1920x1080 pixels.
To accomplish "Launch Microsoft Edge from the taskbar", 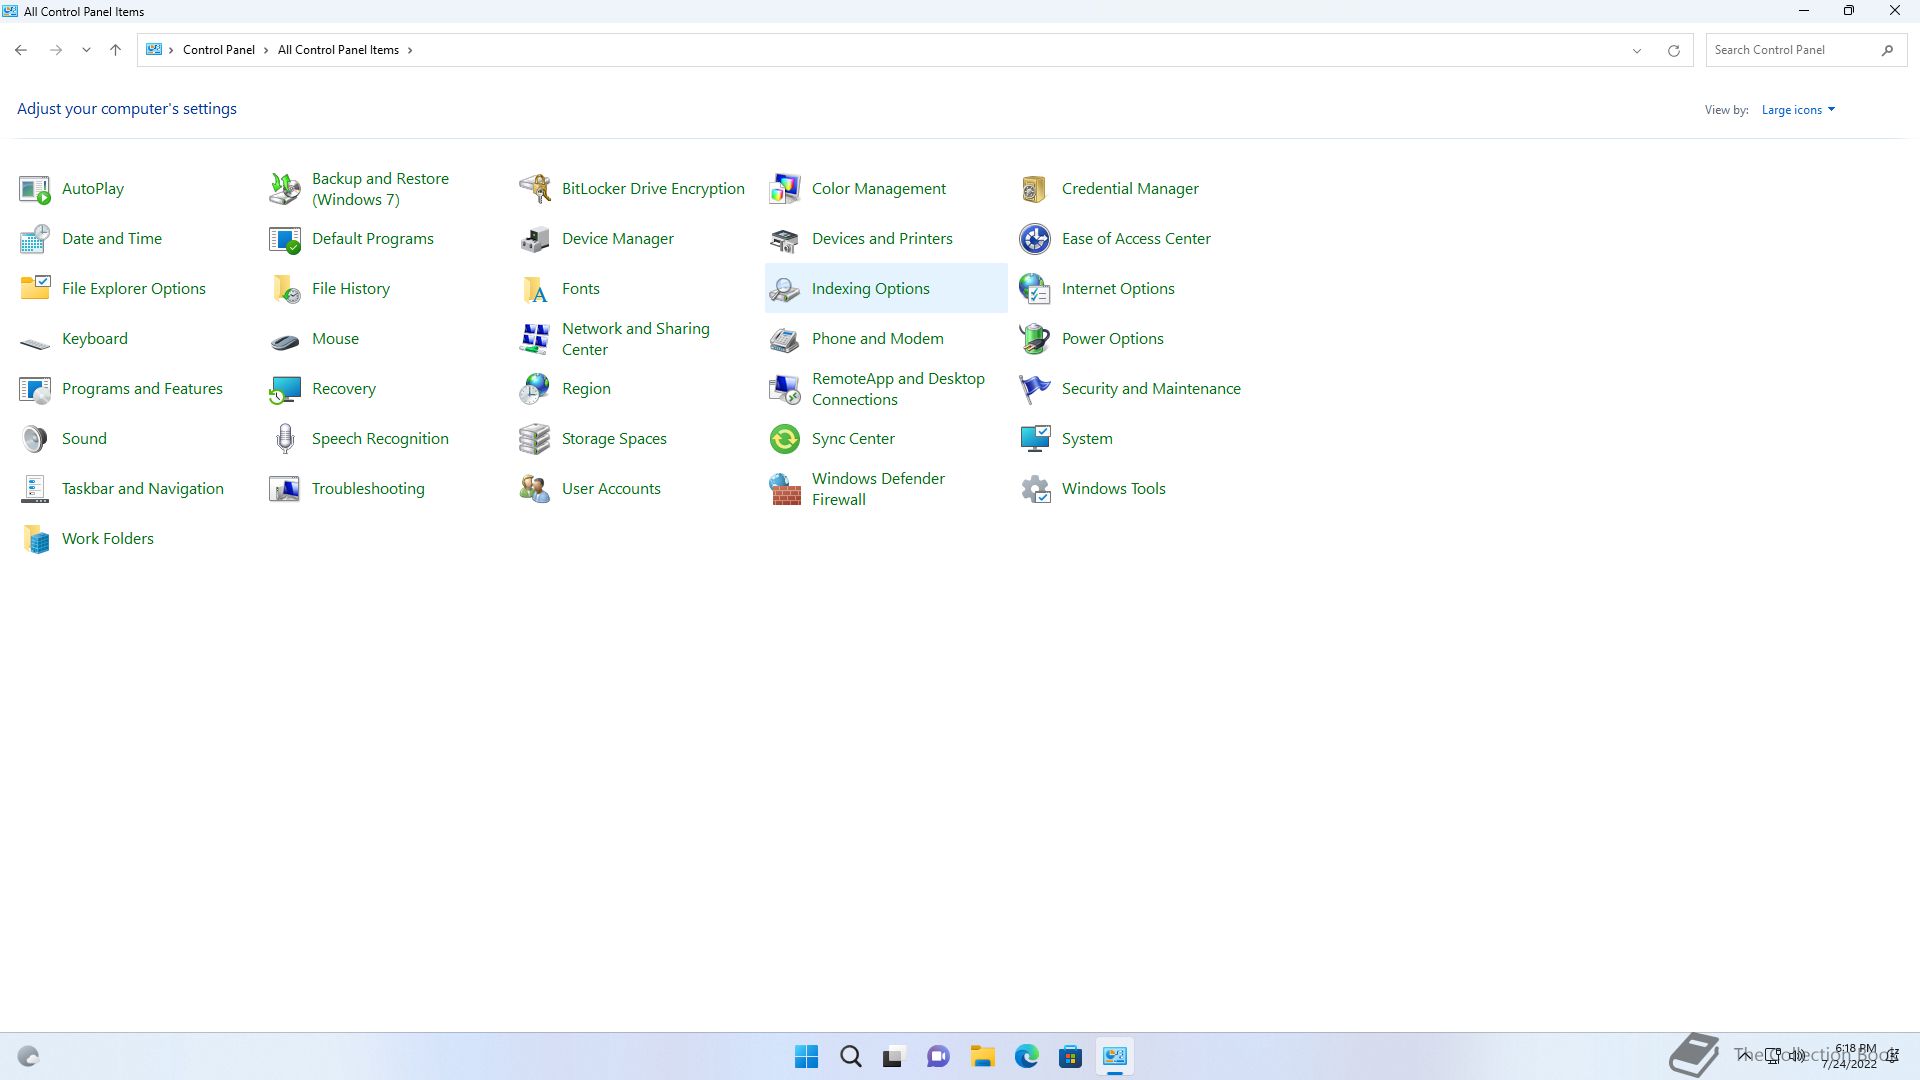I will click(1026, 1057).
